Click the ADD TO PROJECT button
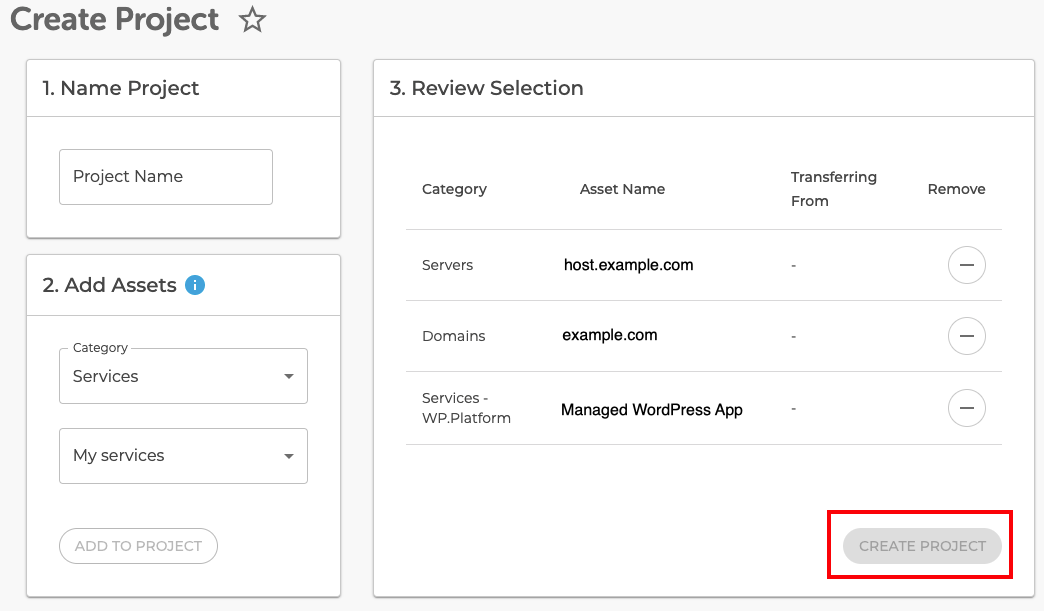1044x611 pixels. click(x=138, y=545)
